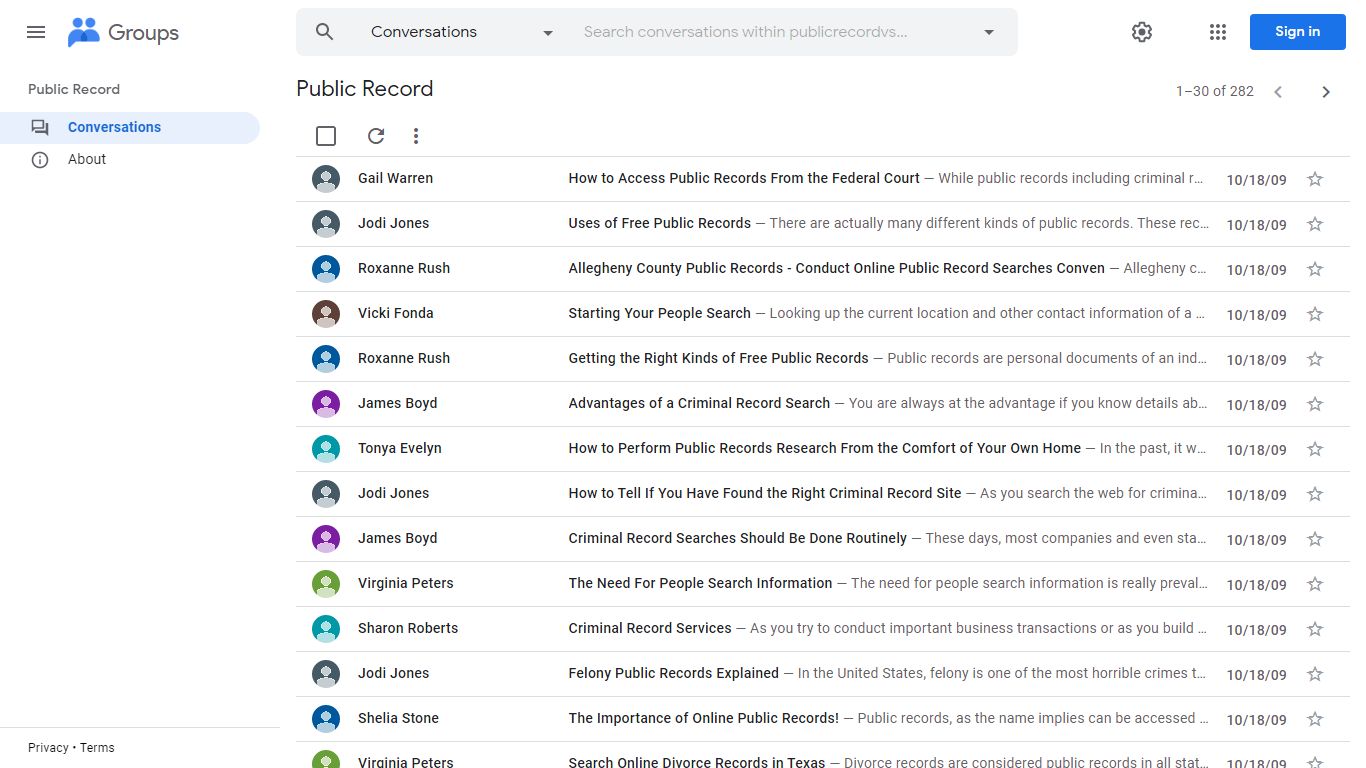This screenshot has width=1366, height=768.
Task: Select About in the sidebar
Action: point(130,160)
